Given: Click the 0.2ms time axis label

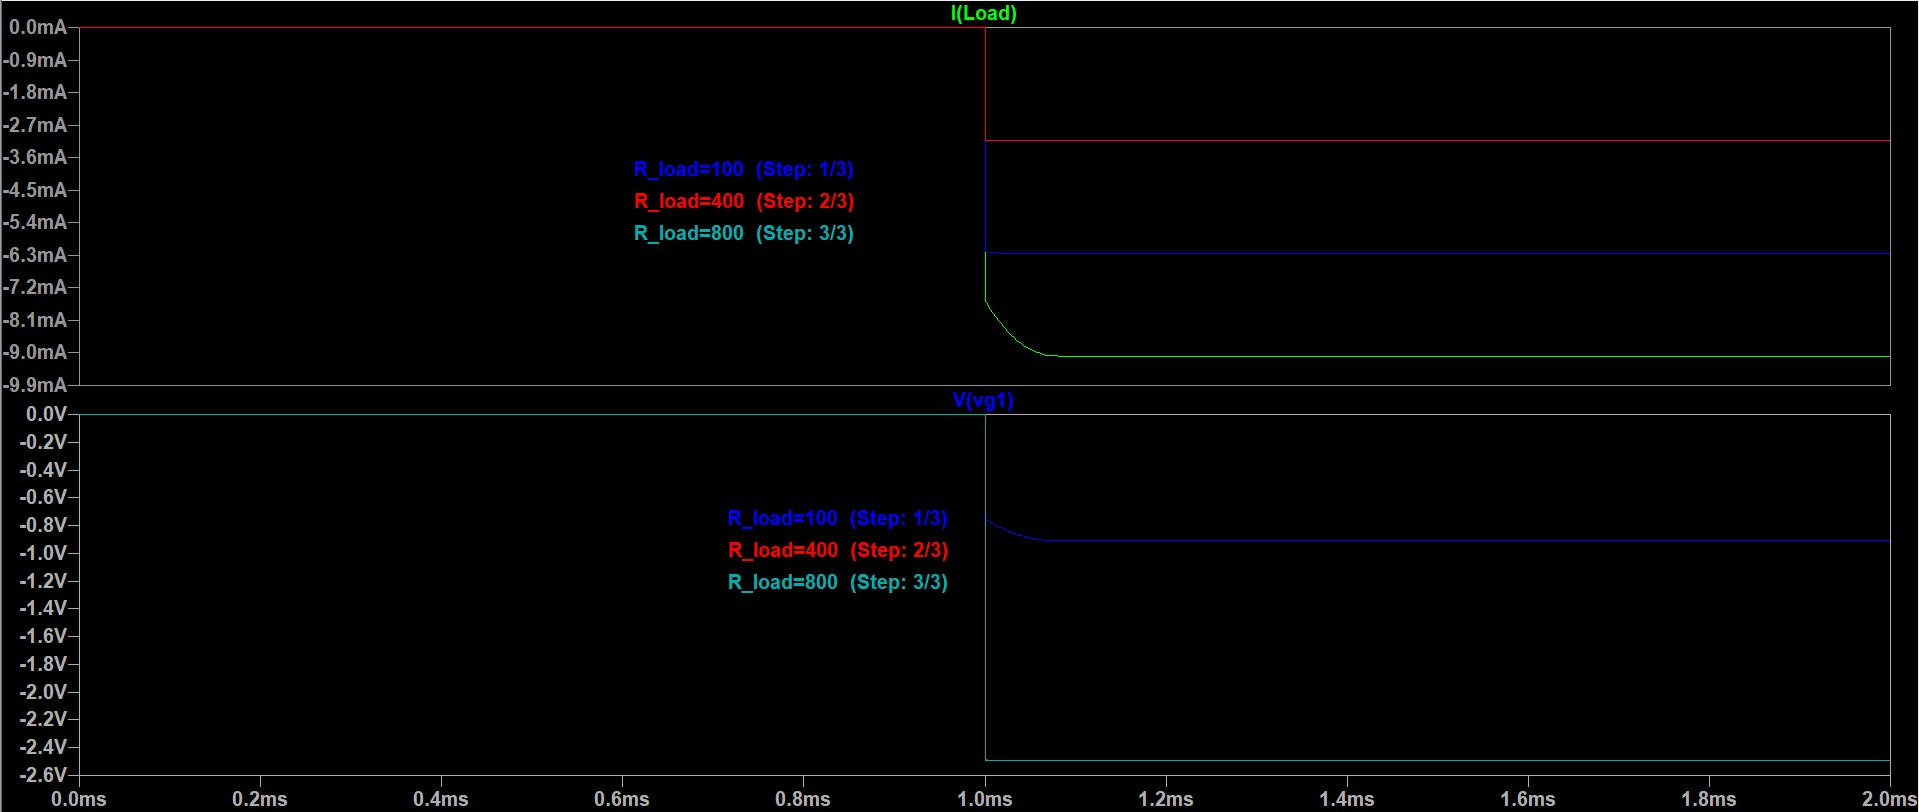Looking at the screenshot, I should coord(260,799).
